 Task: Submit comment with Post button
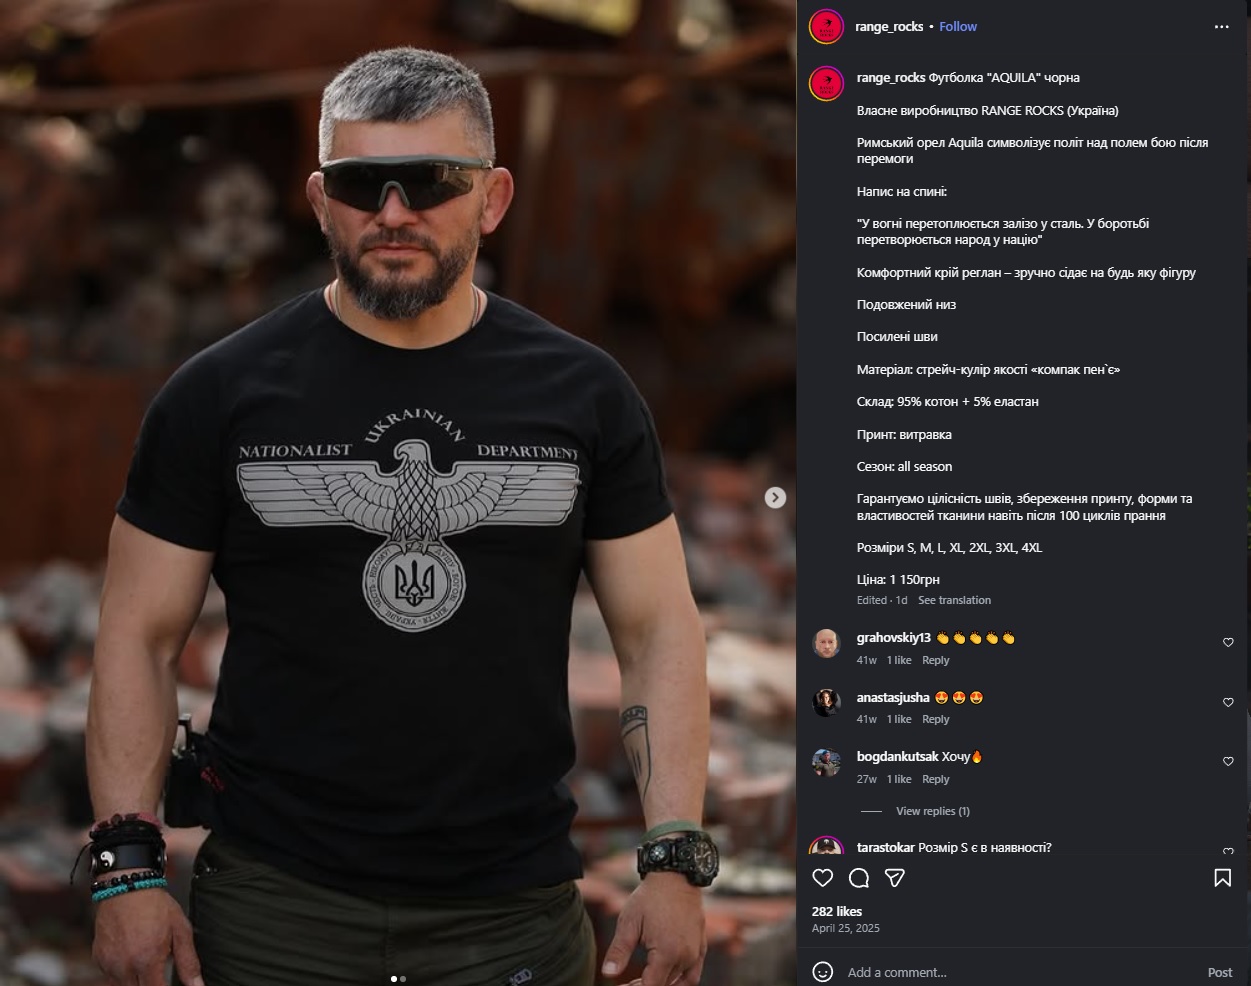1220,972
